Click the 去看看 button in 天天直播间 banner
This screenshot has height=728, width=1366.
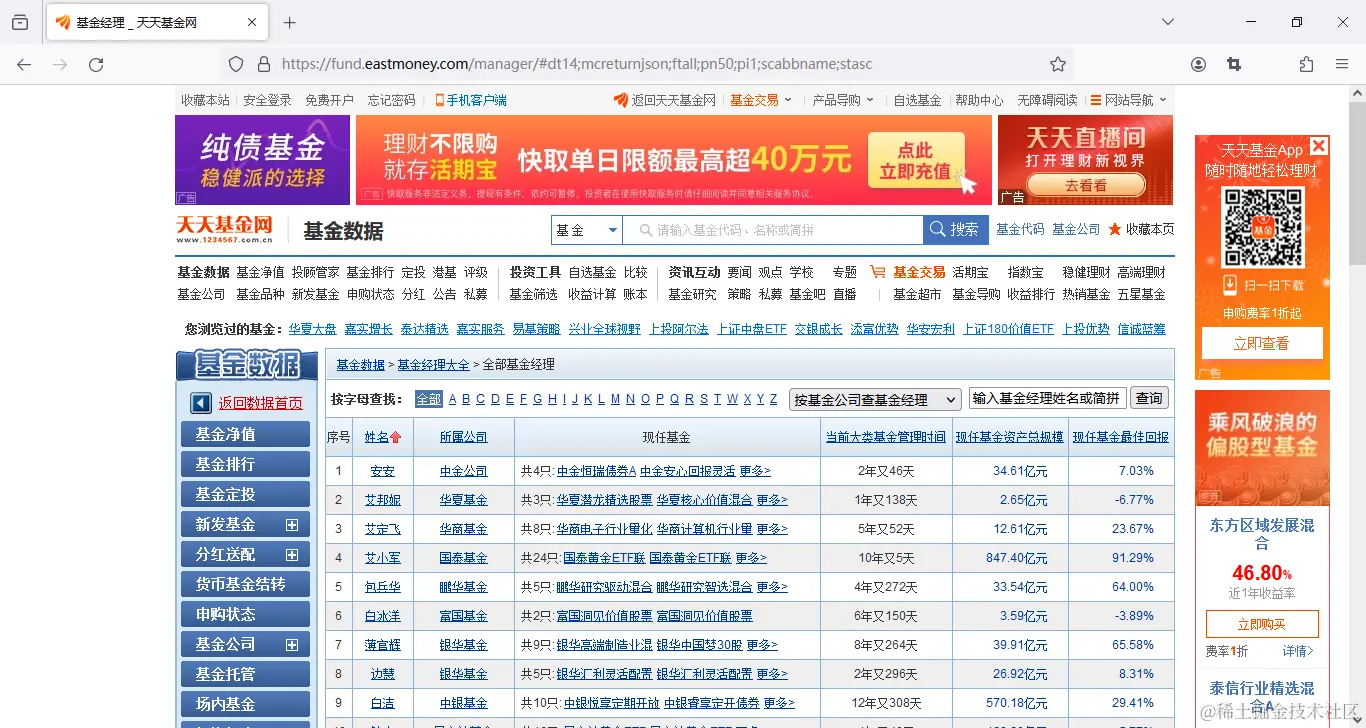click(x=1085, y=185)
